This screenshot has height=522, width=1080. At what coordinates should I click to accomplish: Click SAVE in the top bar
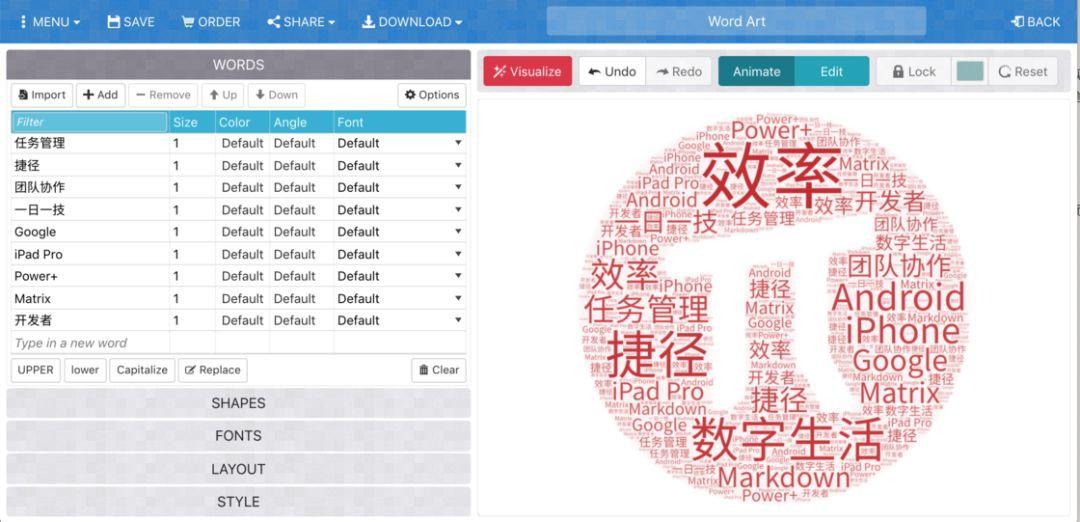point(131,22)
